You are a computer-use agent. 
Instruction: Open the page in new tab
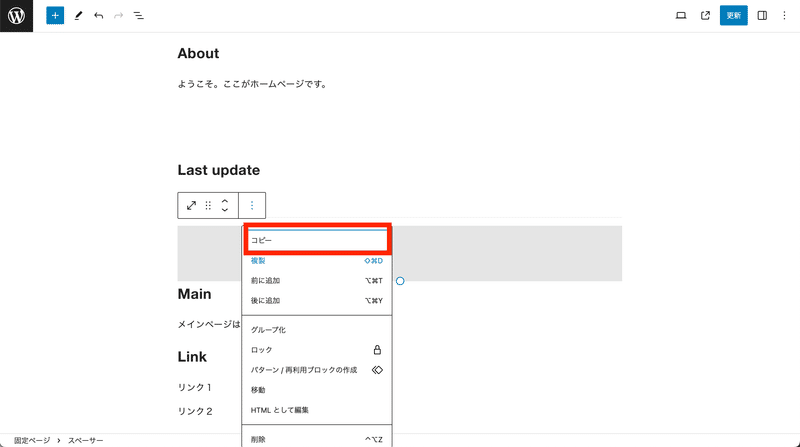coord(705,16)
